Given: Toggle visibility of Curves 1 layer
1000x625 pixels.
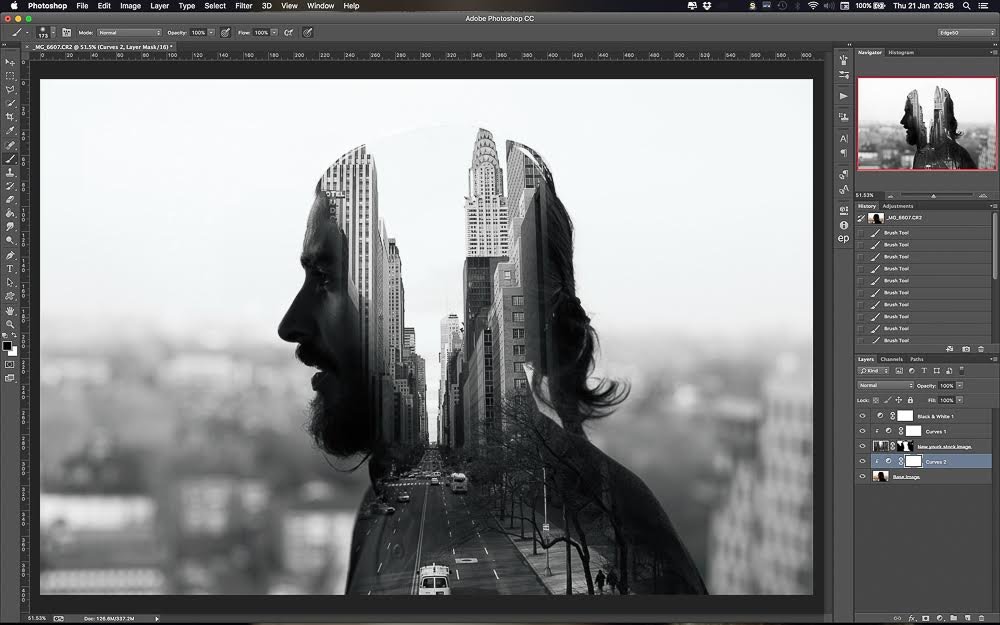Looking at the screenshot, I should coord(862,431).
